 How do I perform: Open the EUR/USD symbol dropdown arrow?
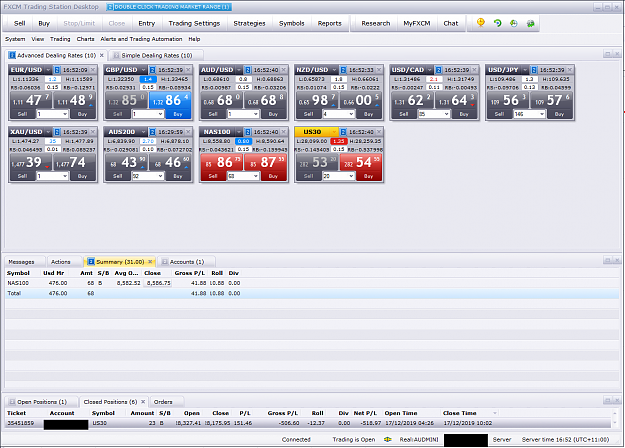click(48, 70)
